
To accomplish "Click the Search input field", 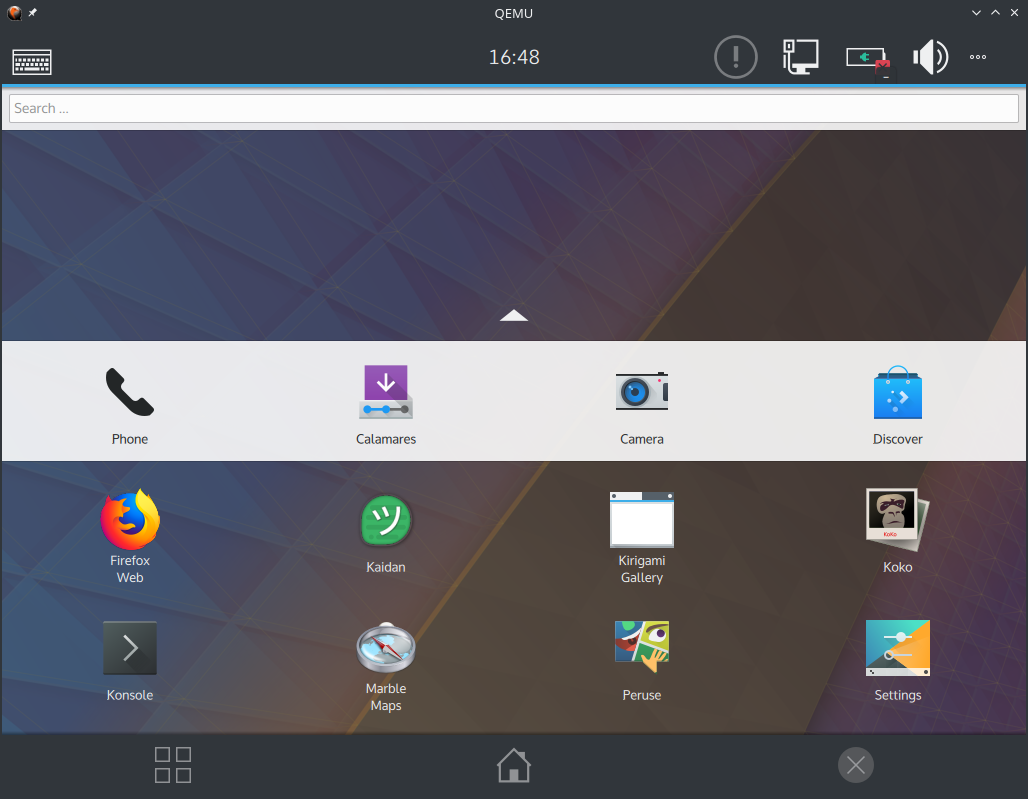I will click(x=514, y=108).
